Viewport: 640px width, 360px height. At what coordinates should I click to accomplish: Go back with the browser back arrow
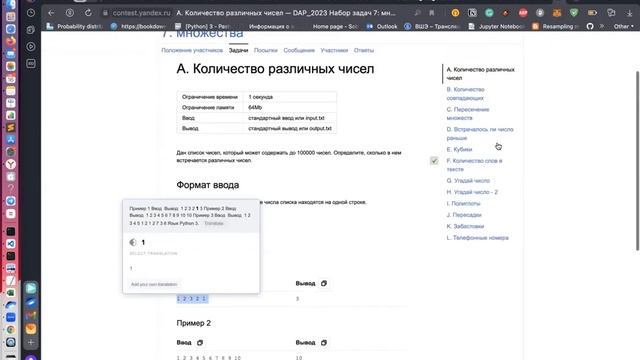pos(51,13)
